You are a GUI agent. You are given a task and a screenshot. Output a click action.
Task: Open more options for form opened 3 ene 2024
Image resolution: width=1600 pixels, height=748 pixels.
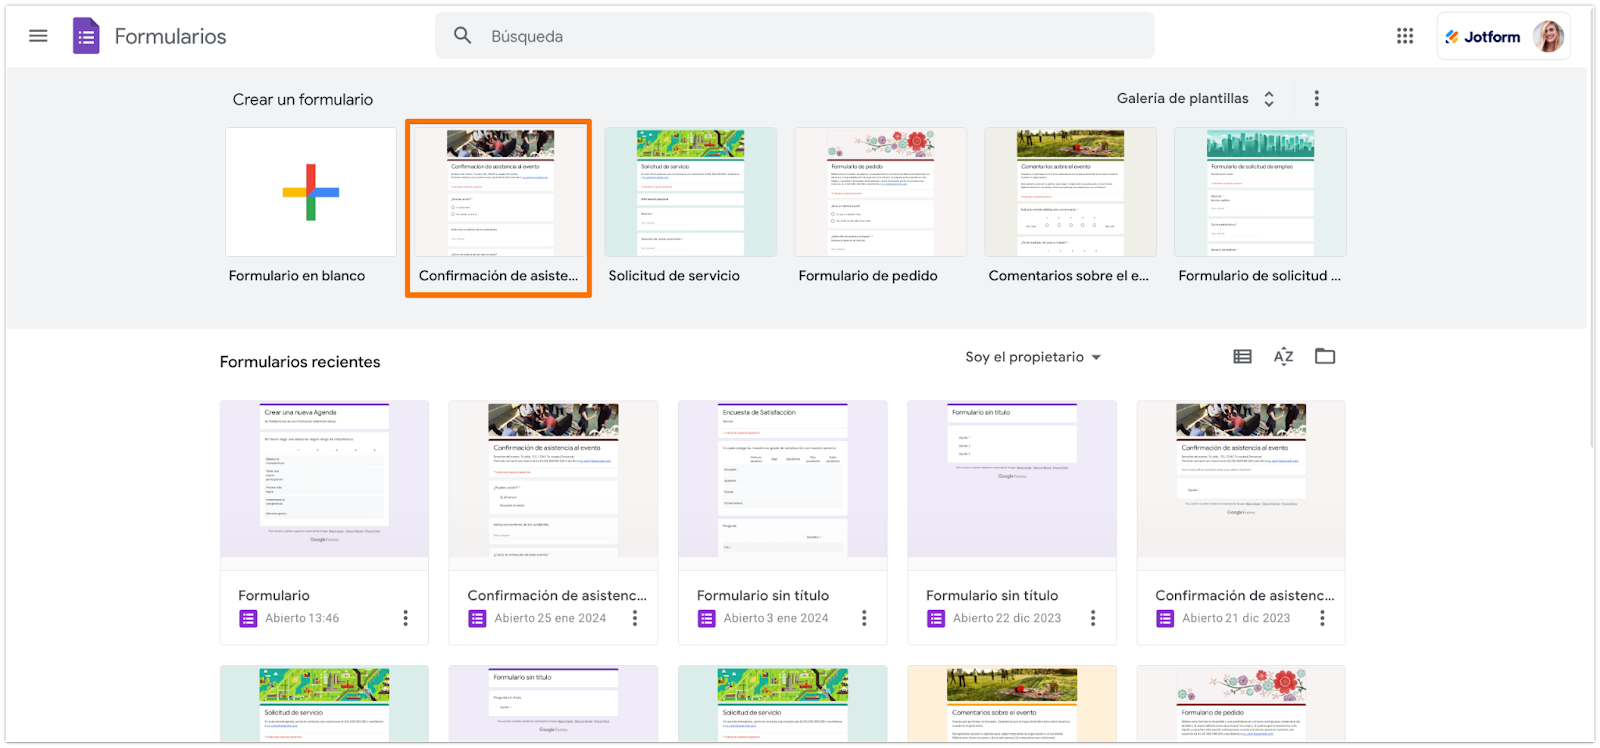click(864, 618)
